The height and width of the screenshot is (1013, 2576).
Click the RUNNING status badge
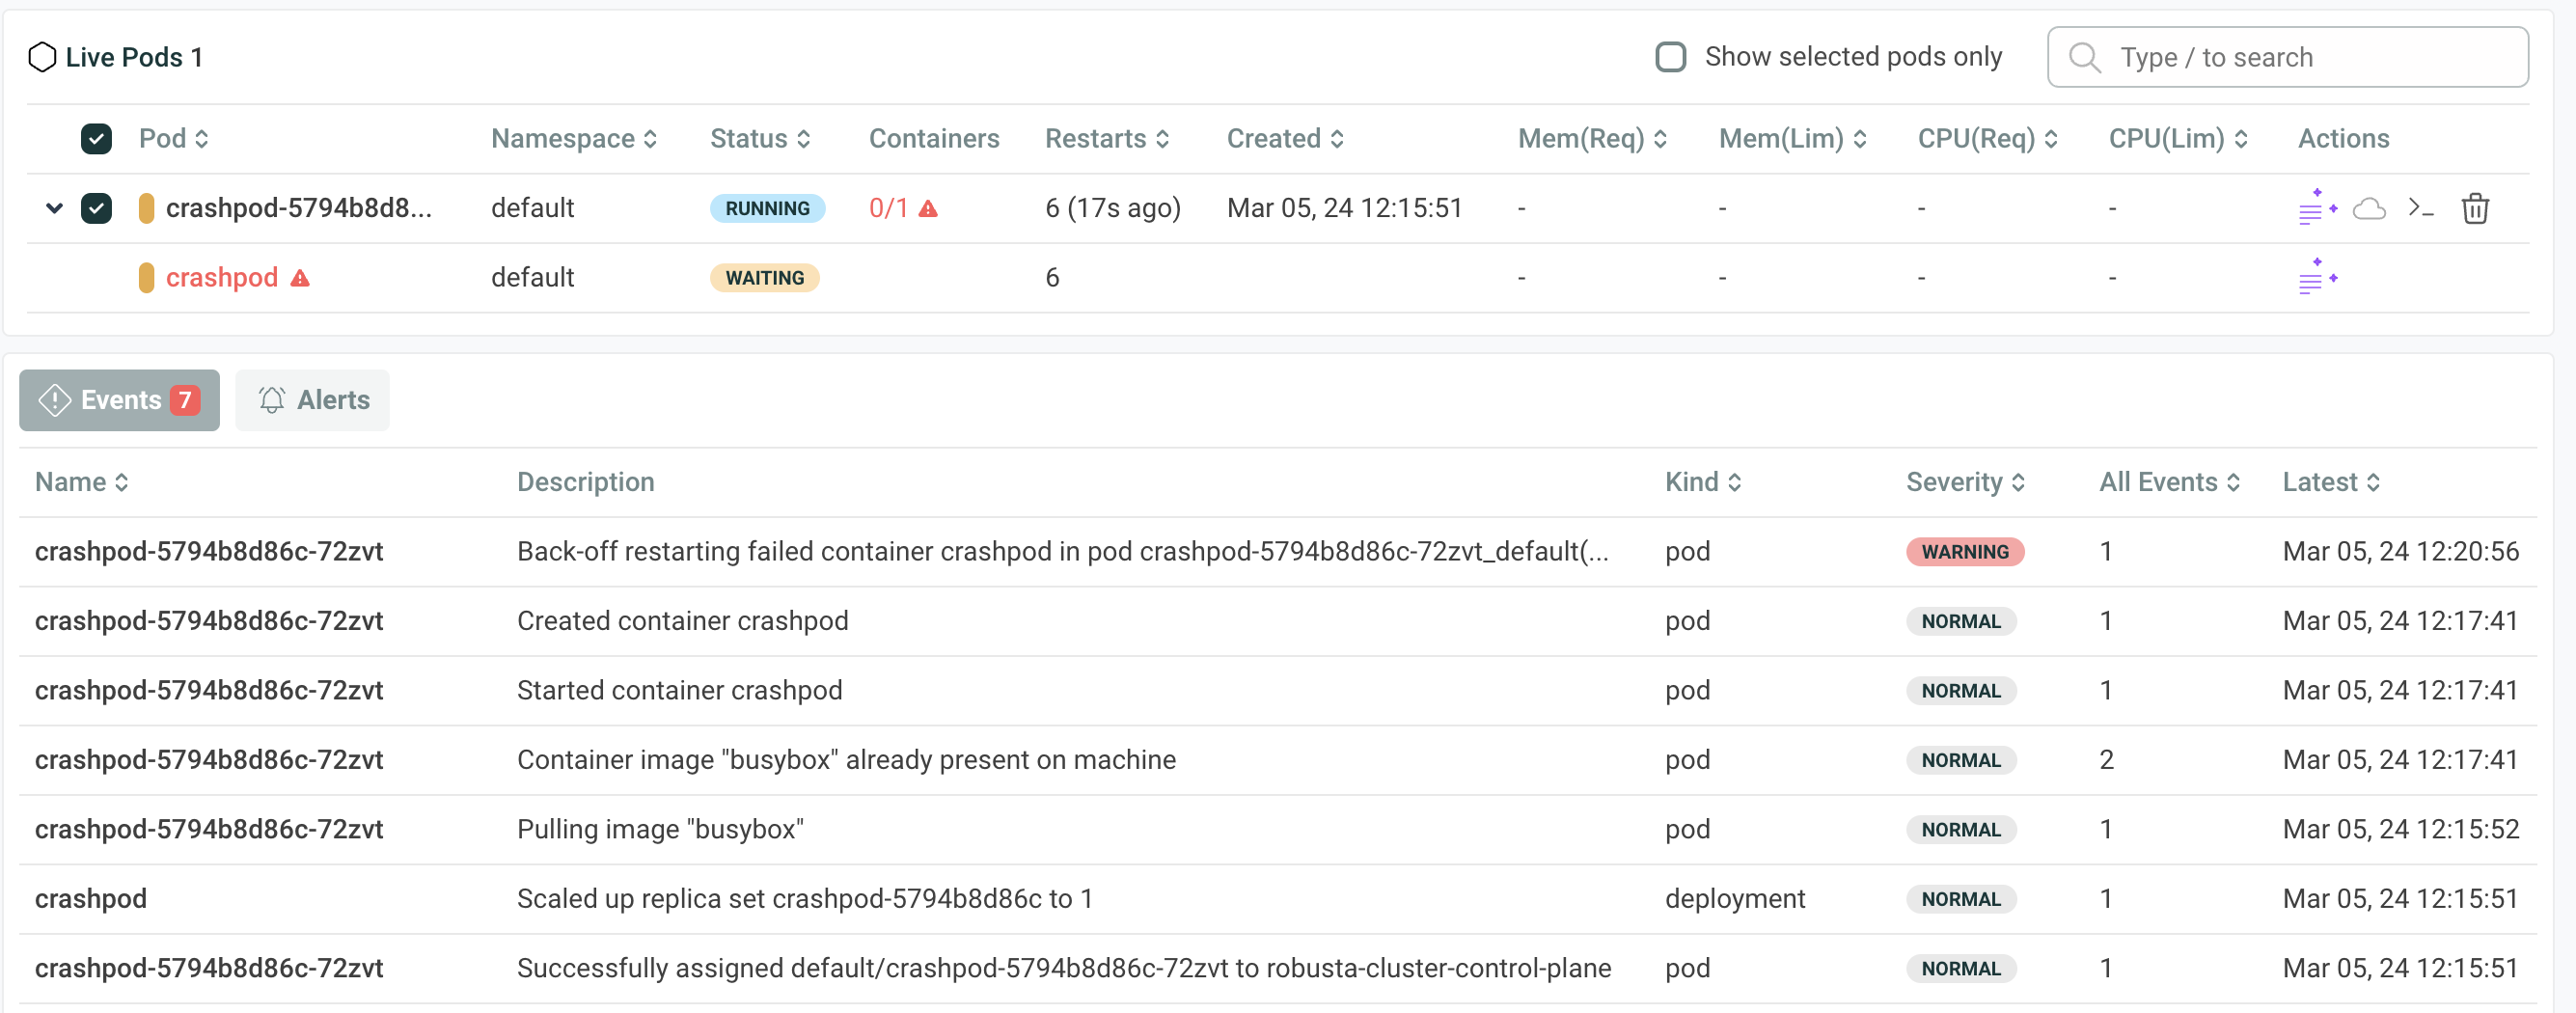click(x=767, y=208)
